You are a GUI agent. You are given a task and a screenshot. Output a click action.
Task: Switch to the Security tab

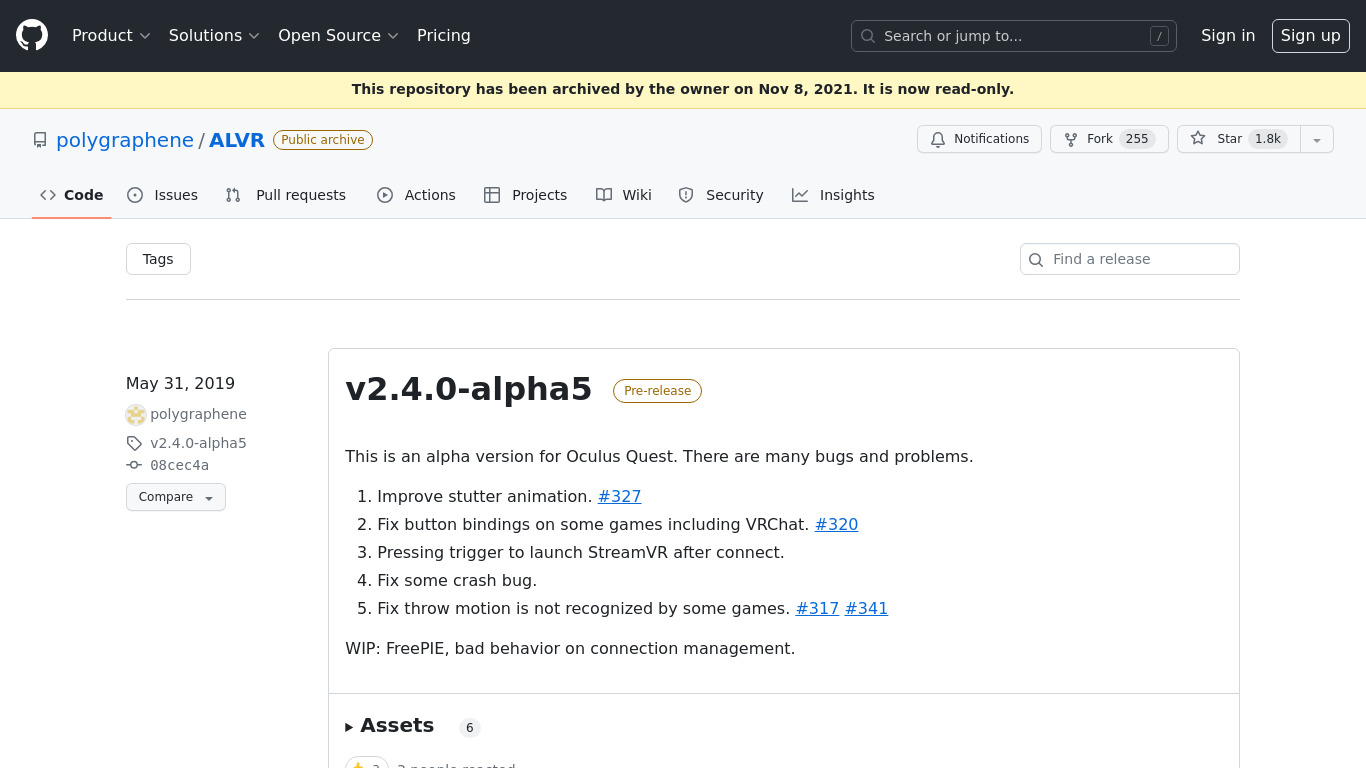click(x=721, y=195)
